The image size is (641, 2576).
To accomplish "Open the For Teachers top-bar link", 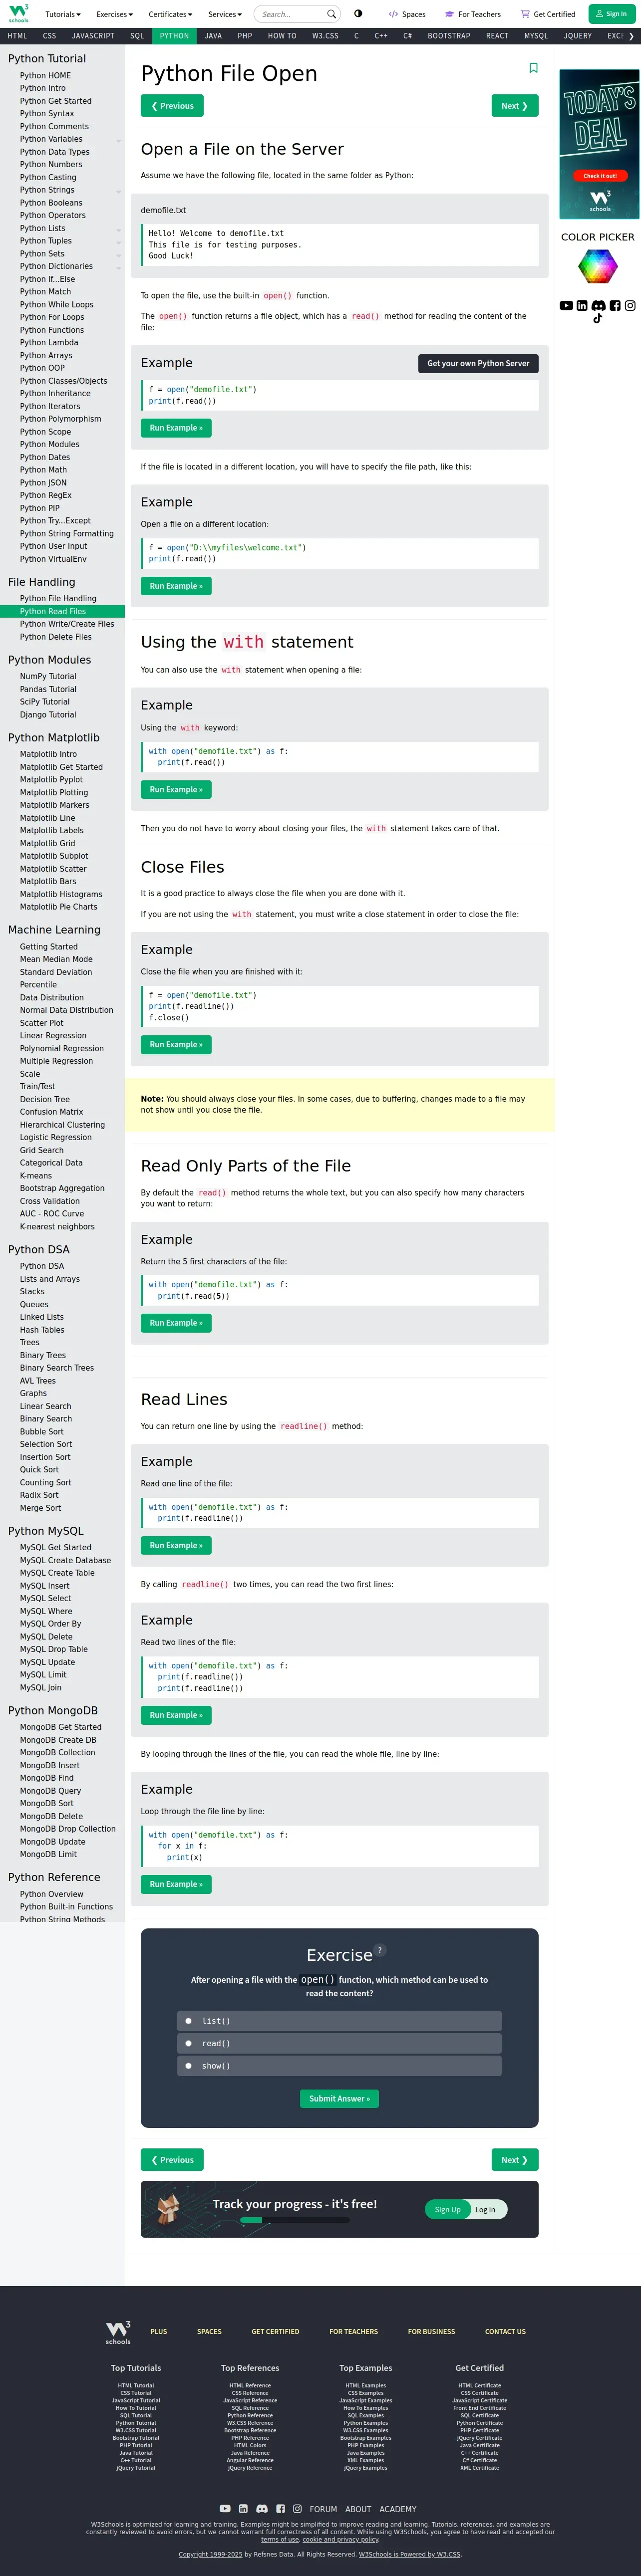I will (x=473, y=14).
